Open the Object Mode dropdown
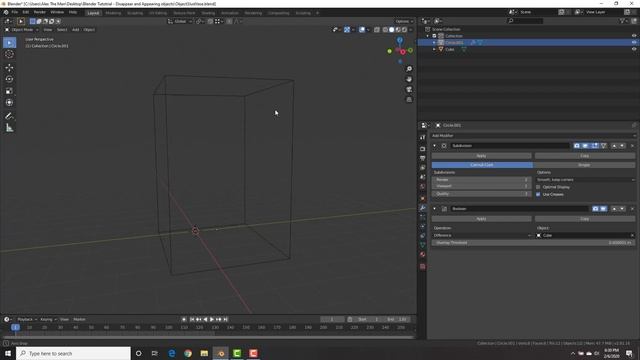The width and height of the screenshot is (640, 360). 22,30
